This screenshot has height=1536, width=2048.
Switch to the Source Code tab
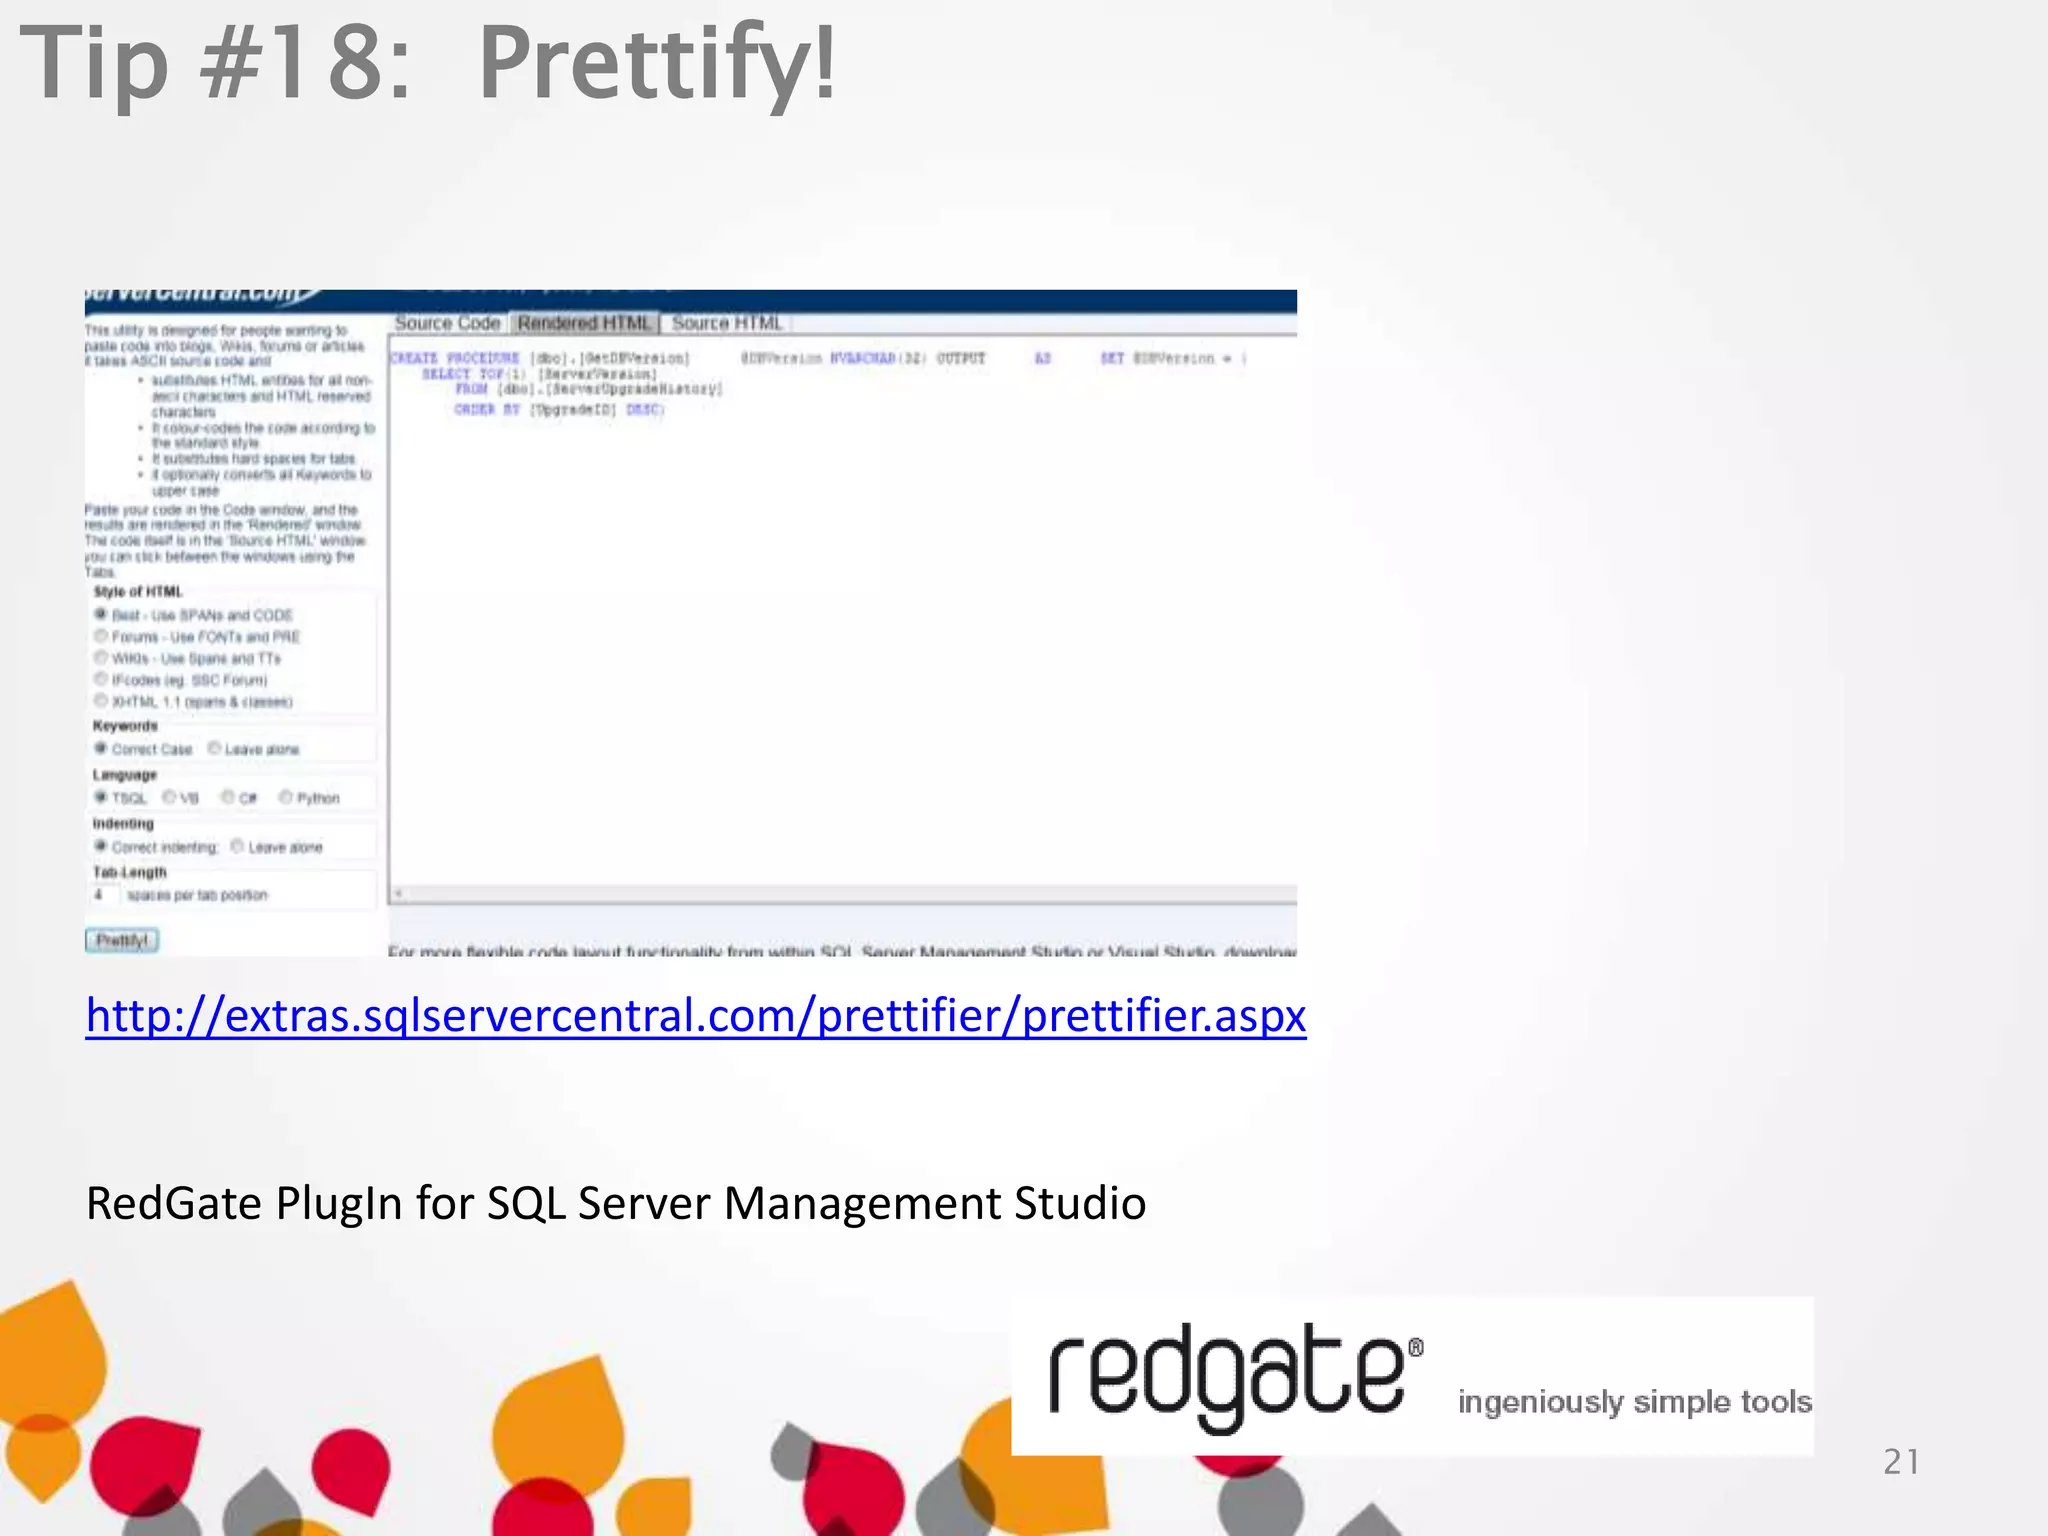tap(447, 323)
